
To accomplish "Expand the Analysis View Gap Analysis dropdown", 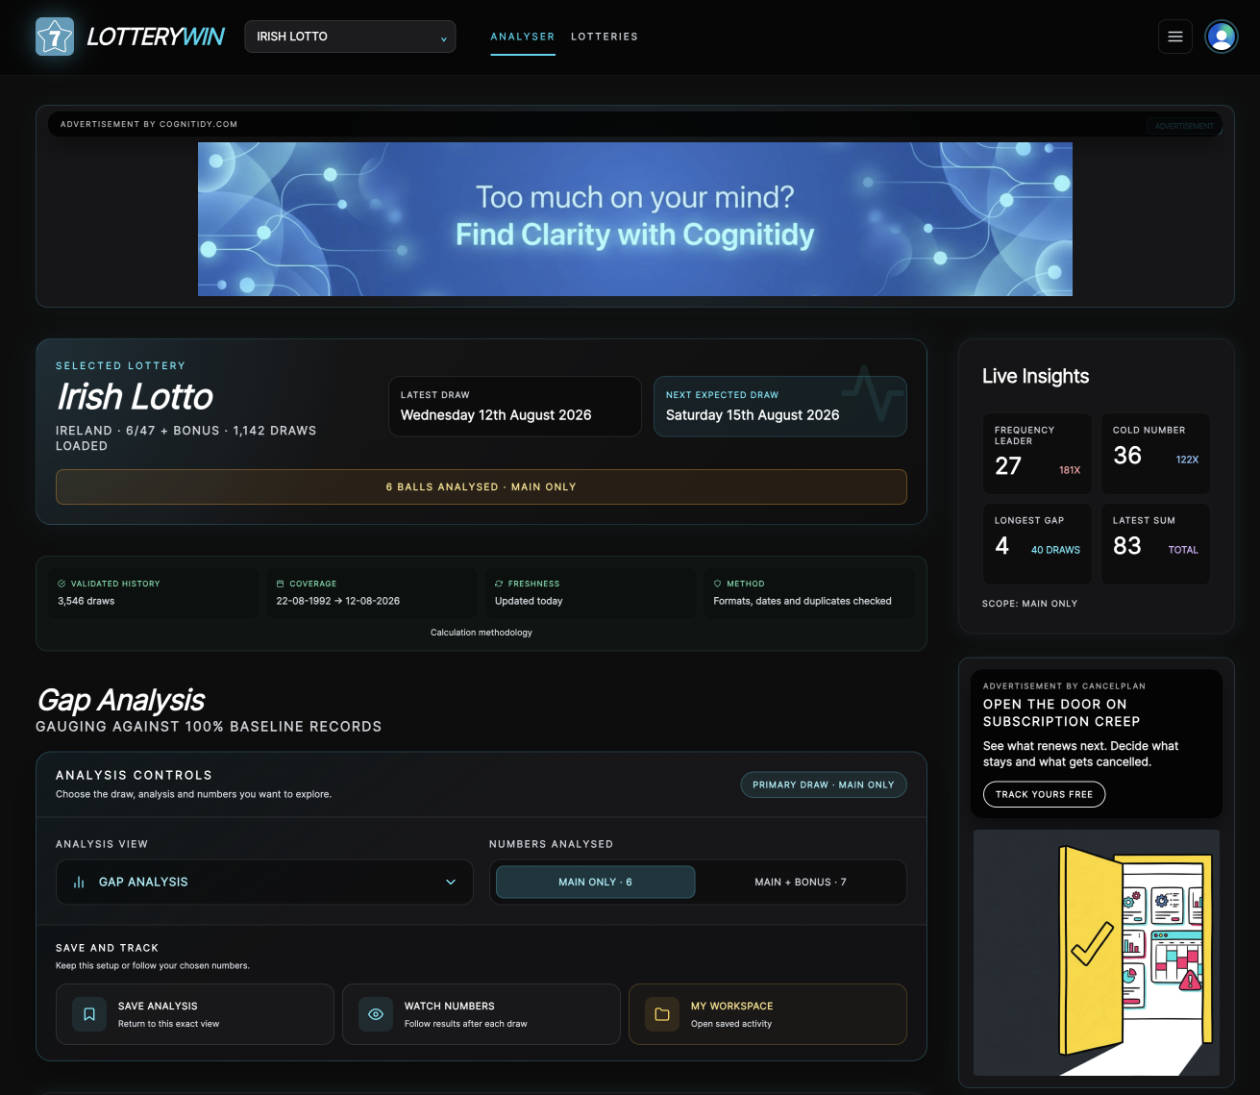I will (264, 882).
